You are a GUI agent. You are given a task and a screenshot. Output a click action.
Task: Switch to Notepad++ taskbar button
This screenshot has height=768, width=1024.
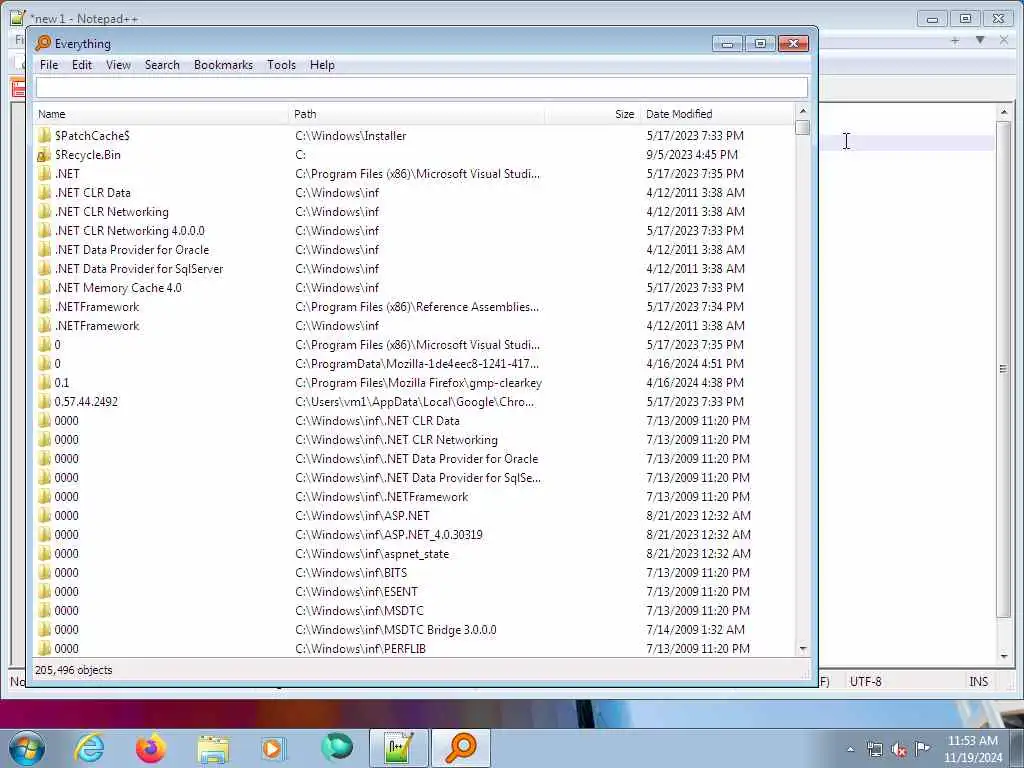tap(398, 748)
